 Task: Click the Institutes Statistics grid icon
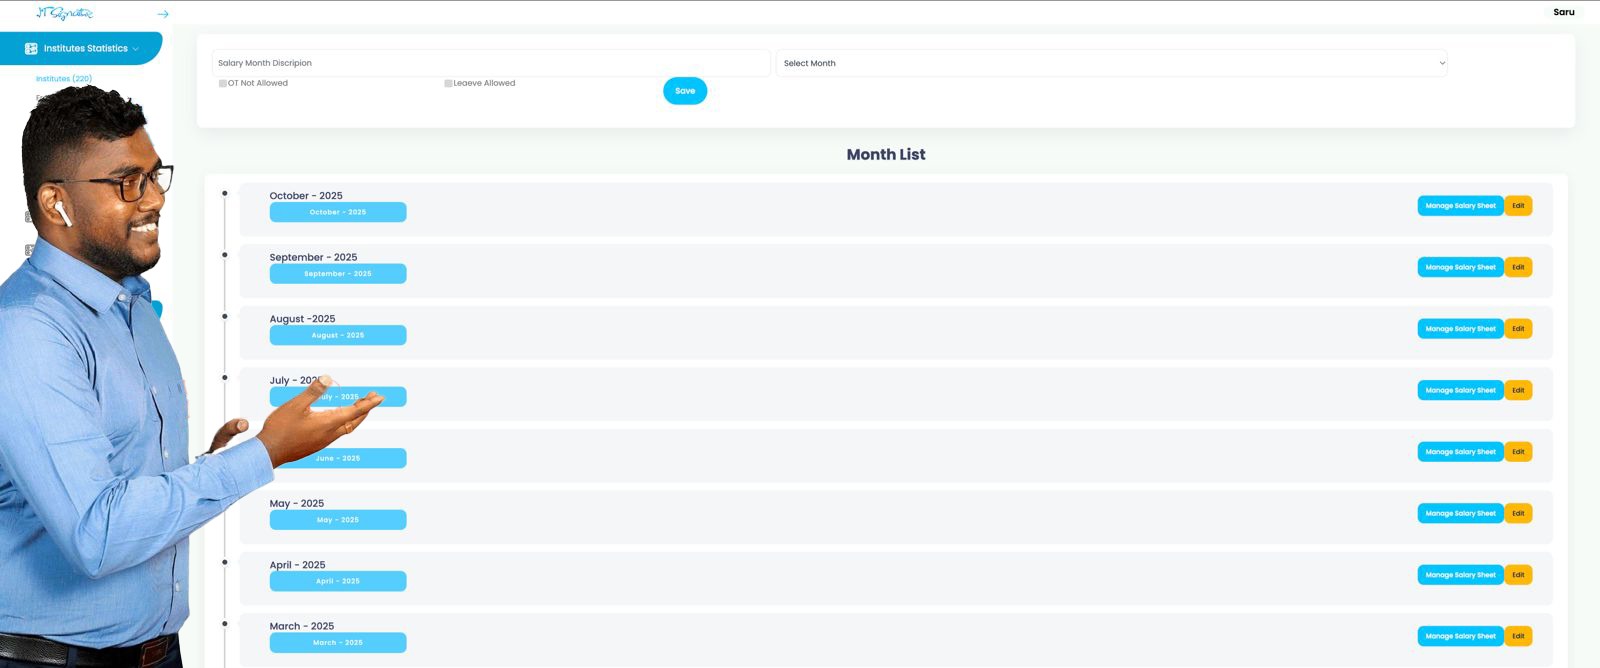tap(31, 48)
